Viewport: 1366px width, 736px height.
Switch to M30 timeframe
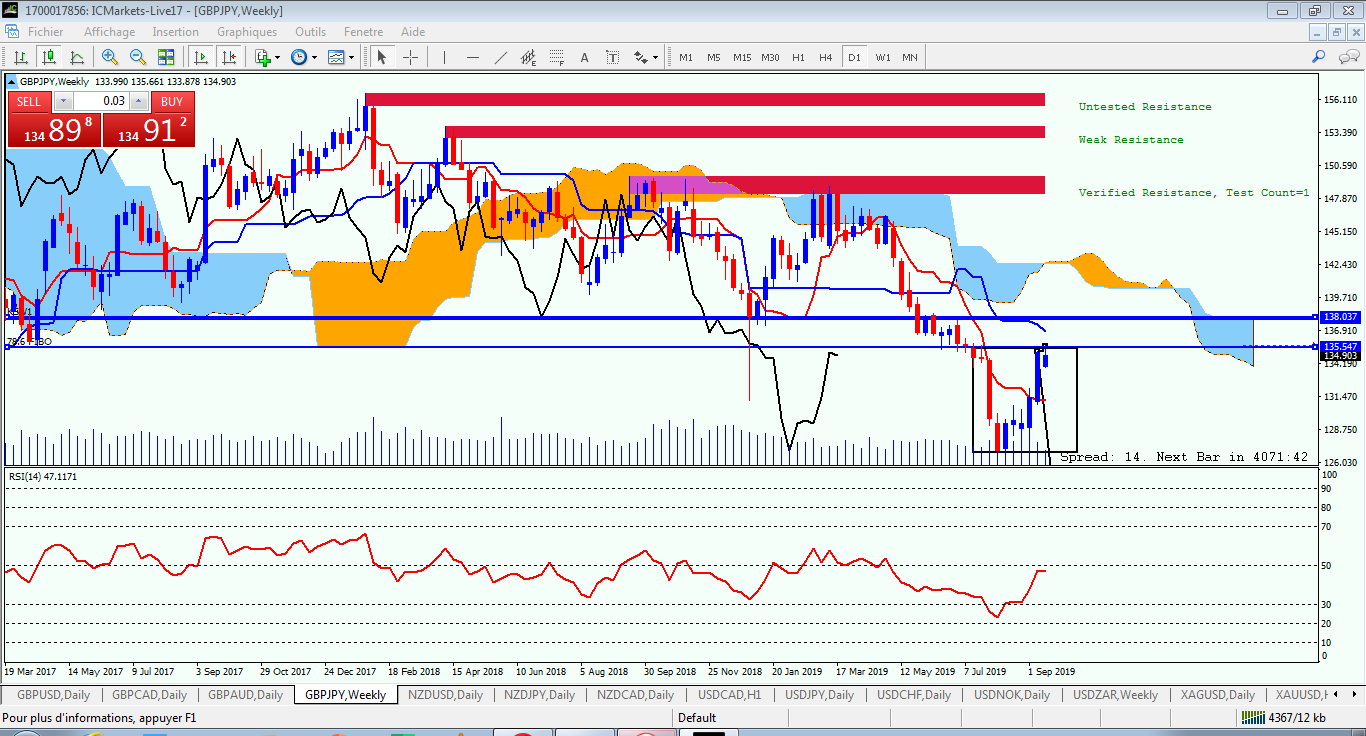click(770, 57)
